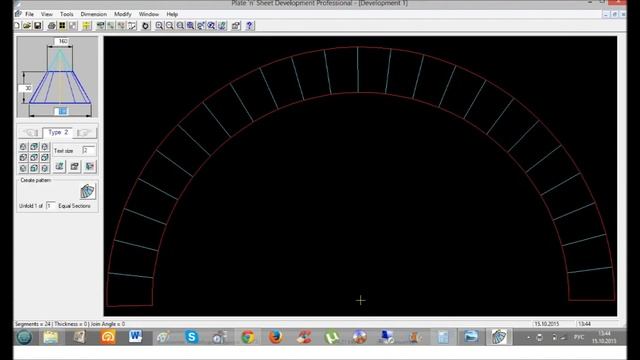Click the Open folder toolbar icon
Screen dimensions: 640x360
[x=27, y=26]
